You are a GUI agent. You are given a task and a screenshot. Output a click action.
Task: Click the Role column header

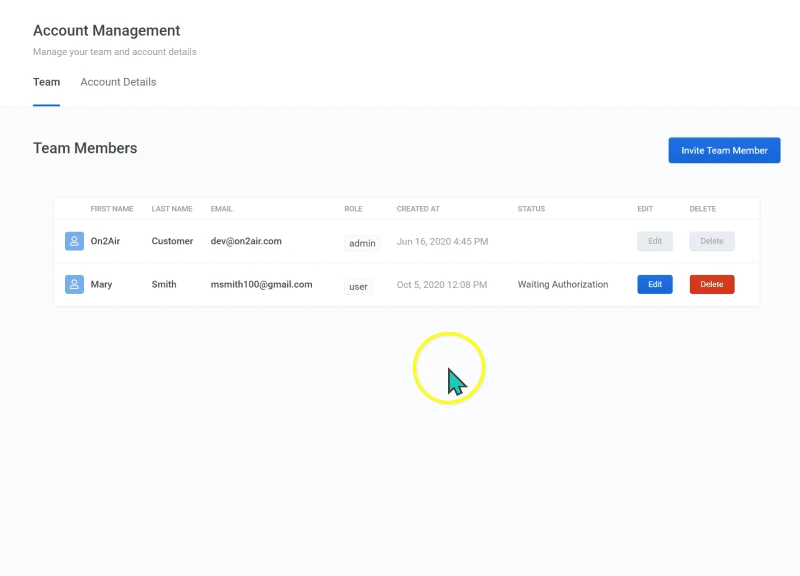click(353, 209)
